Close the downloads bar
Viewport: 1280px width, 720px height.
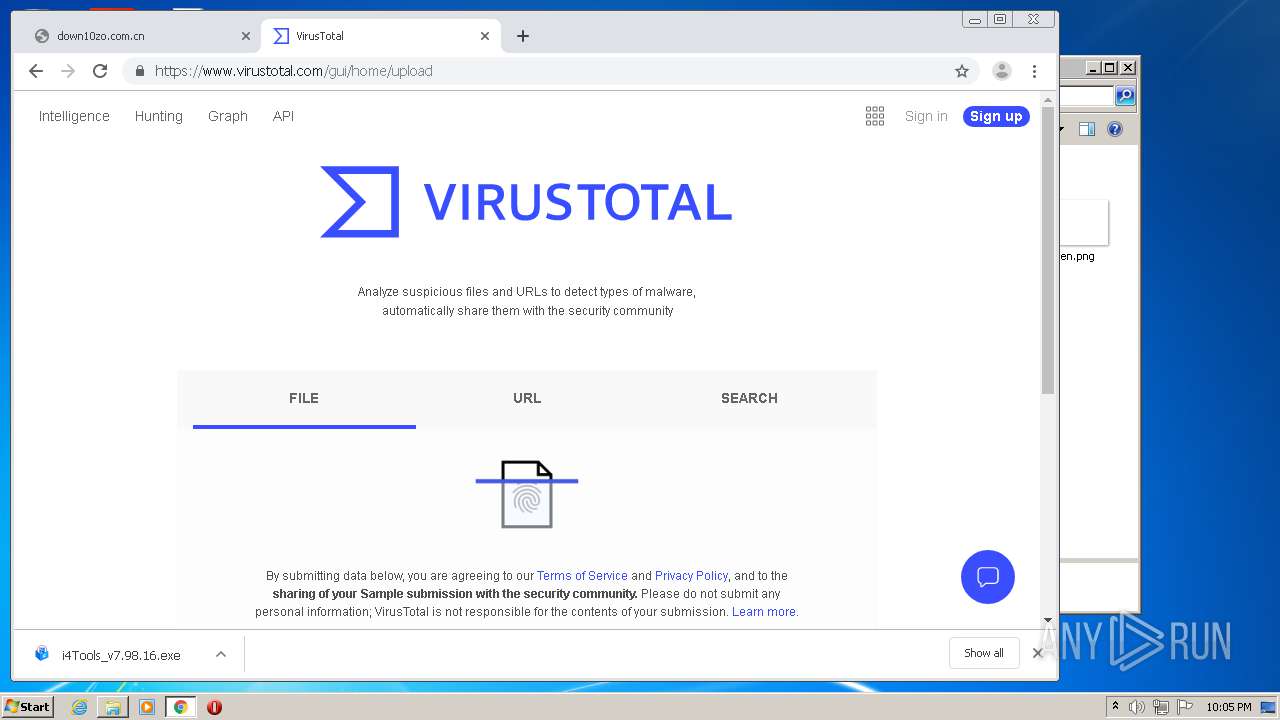click(1038, 653)
